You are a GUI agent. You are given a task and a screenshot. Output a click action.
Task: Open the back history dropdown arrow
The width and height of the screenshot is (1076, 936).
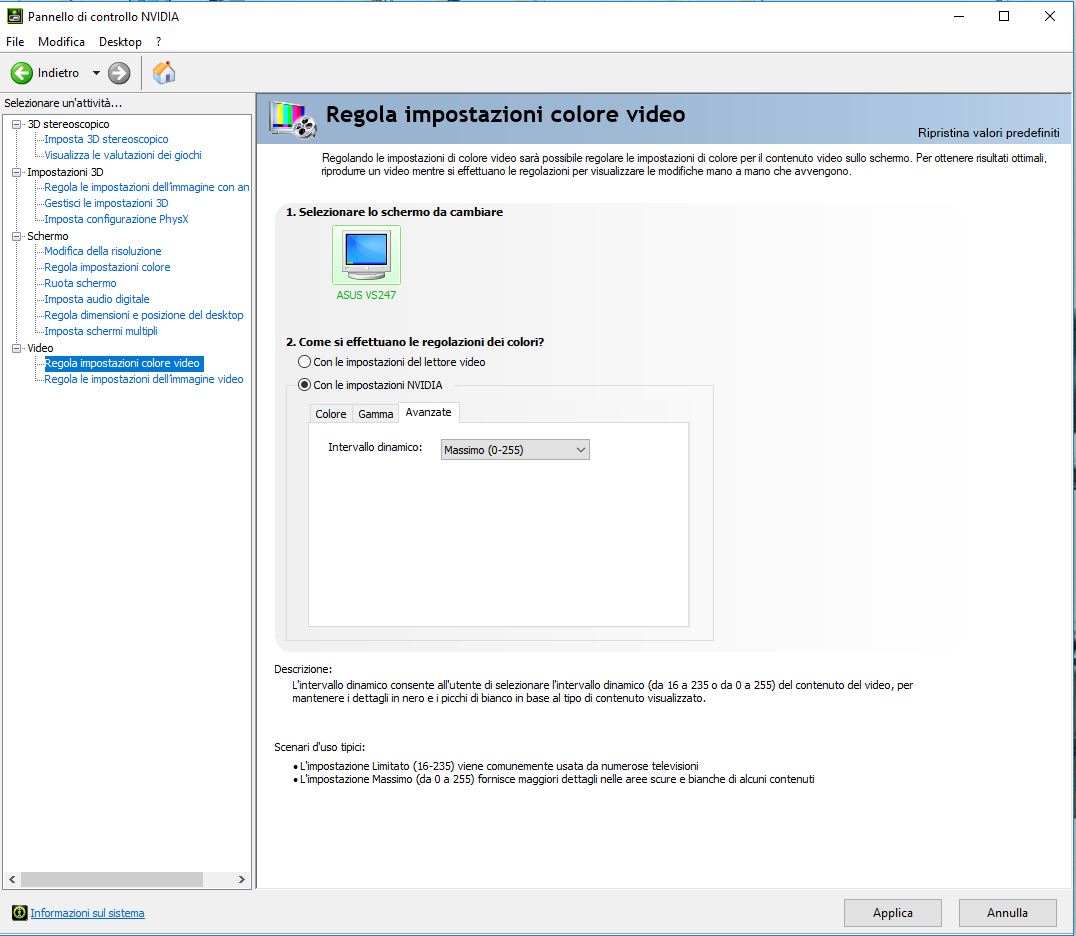pos(96,73)
